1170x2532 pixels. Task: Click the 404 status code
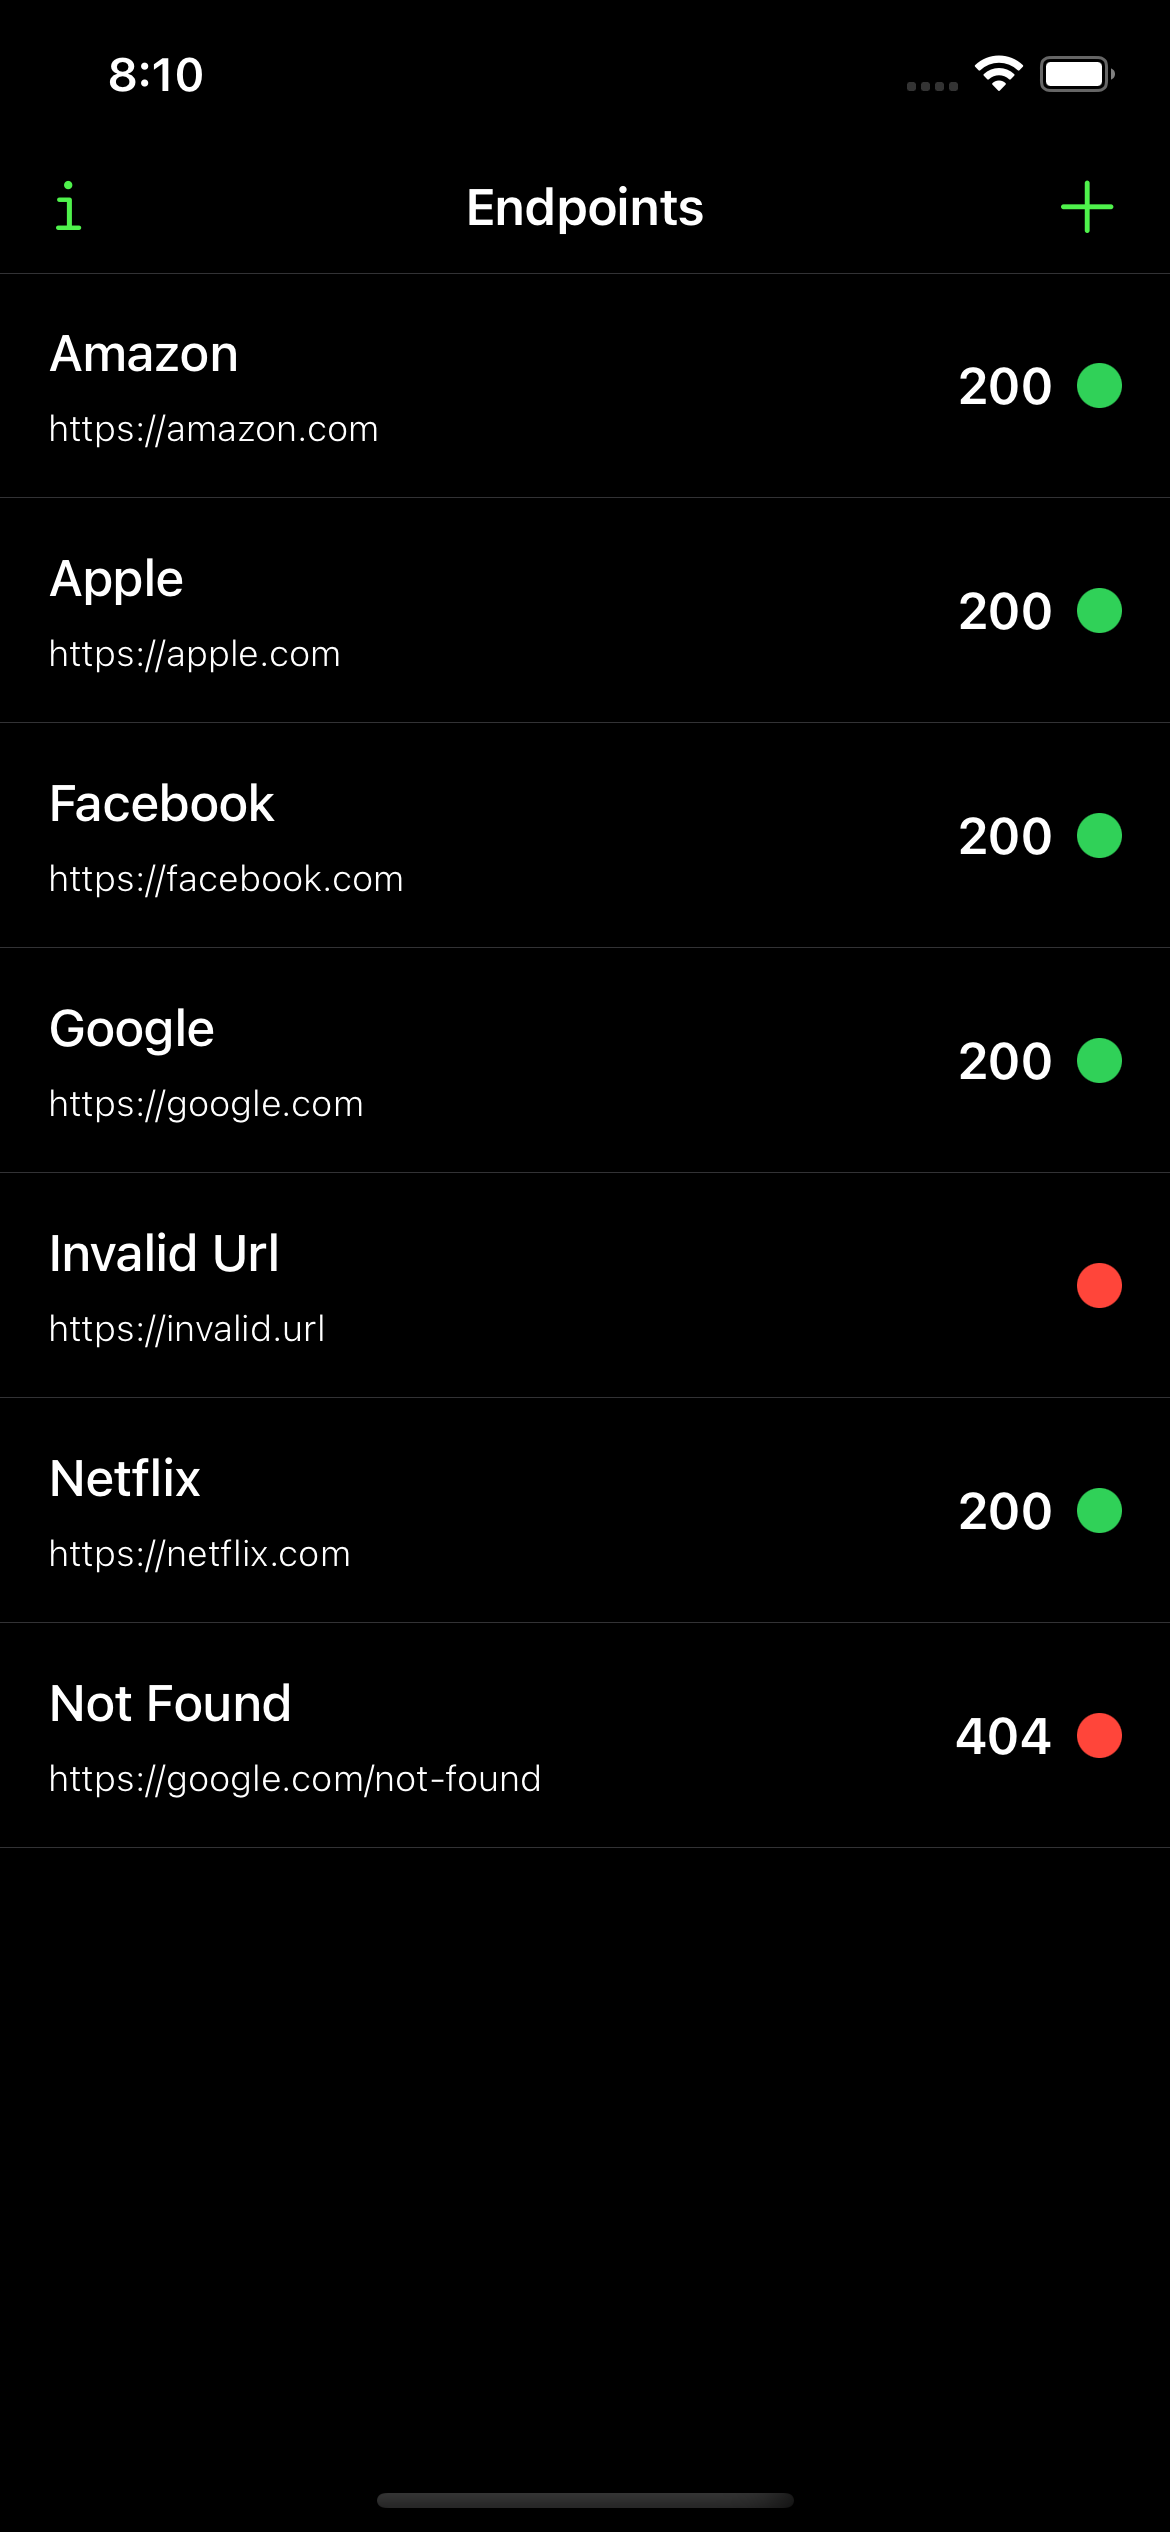[1003, 1736]
